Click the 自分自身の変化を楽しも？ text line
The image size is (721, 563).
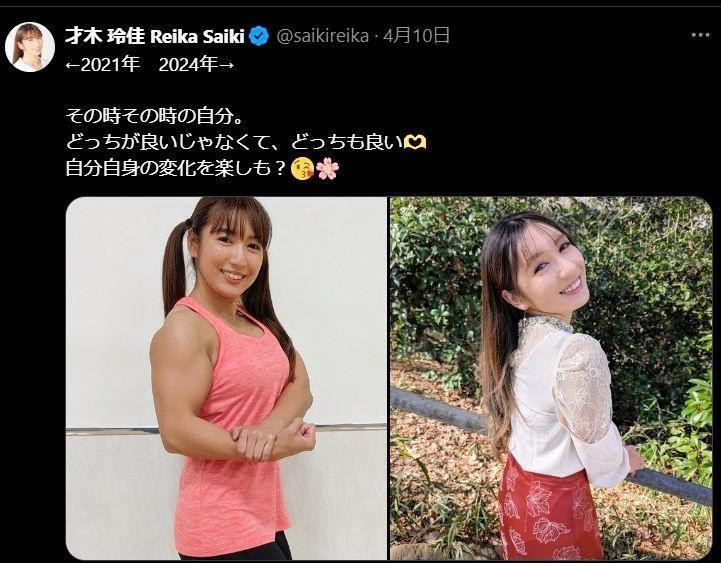177,168
